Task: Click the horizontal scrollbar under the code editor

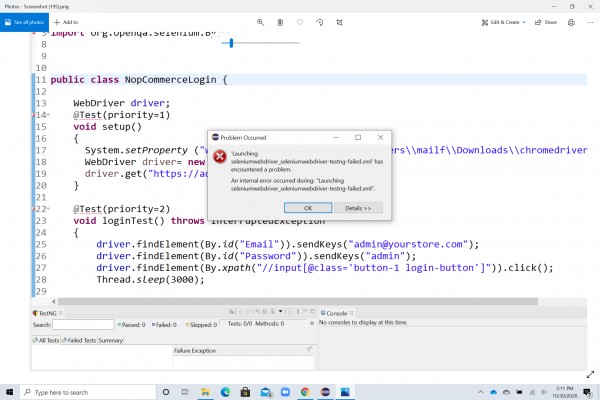Action: [298, 301]
